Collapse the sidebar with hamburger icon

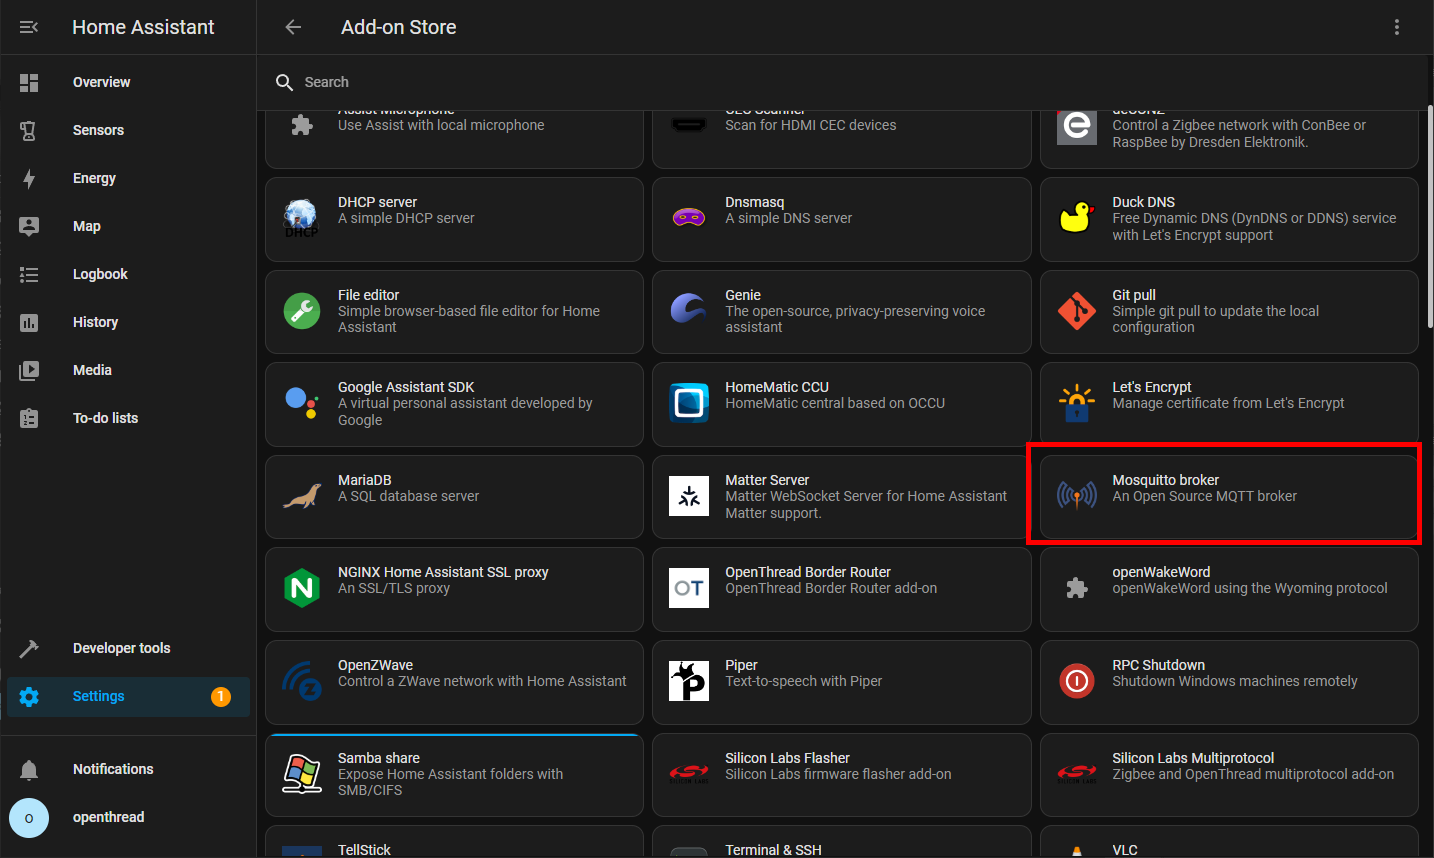29,27
